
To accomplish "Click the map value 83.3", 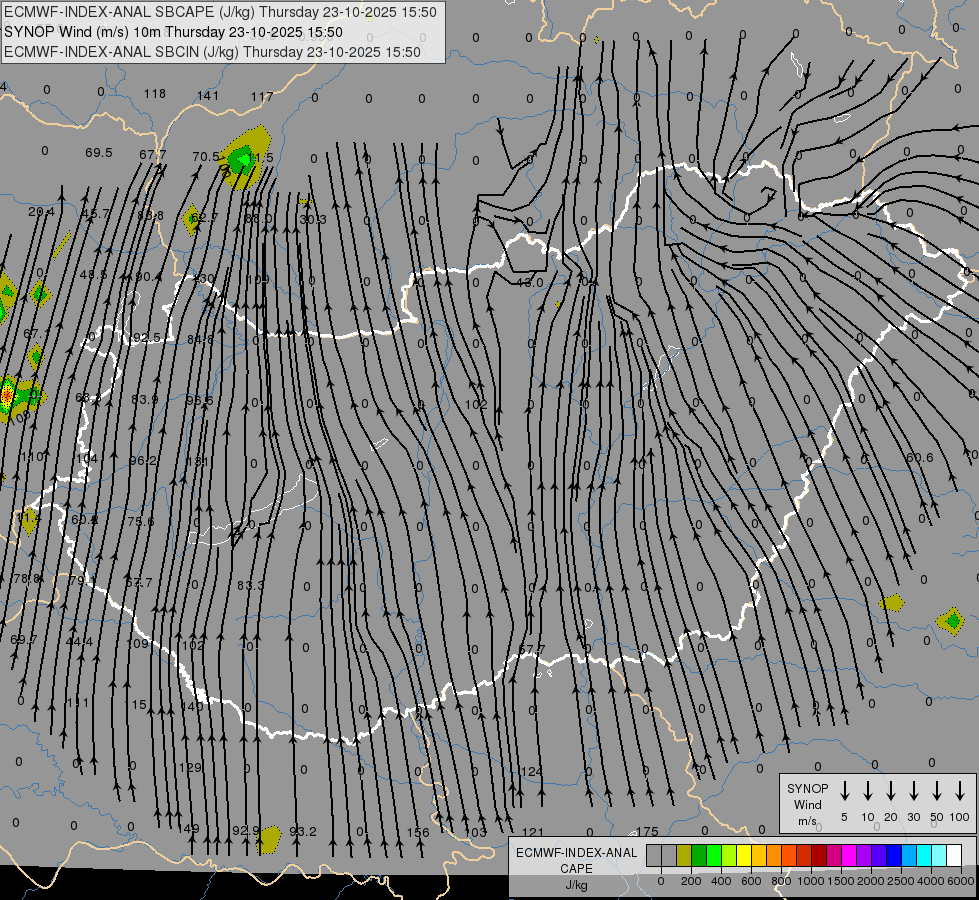I will click(250, 586).
